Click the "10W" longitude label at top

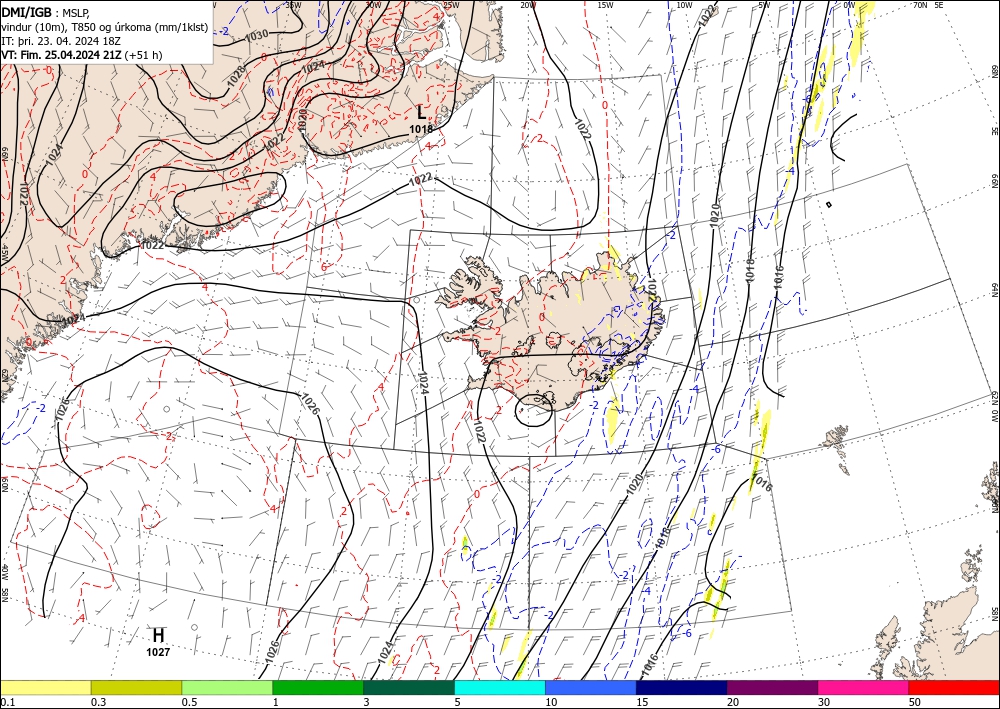pyautogui.click(x=684, y=4)
